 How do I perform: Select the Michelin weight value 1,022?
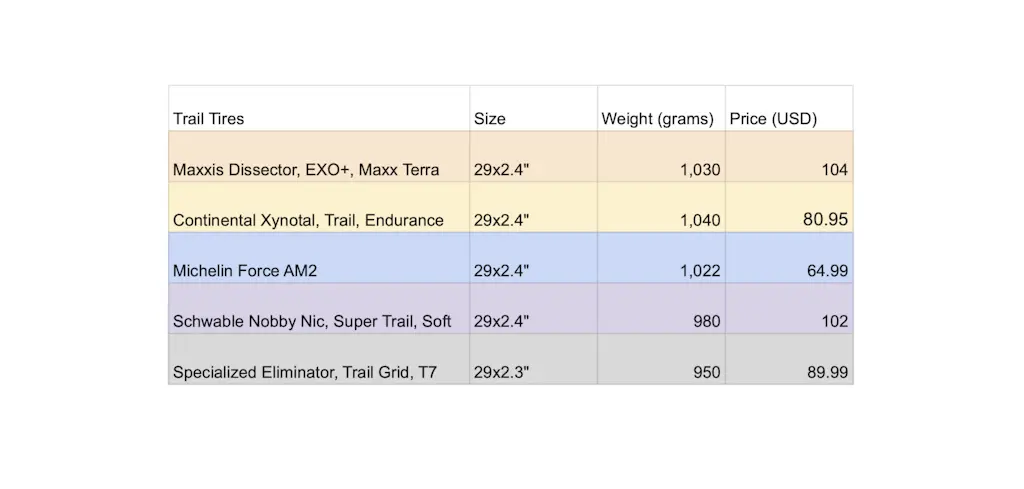click(700, 270)
